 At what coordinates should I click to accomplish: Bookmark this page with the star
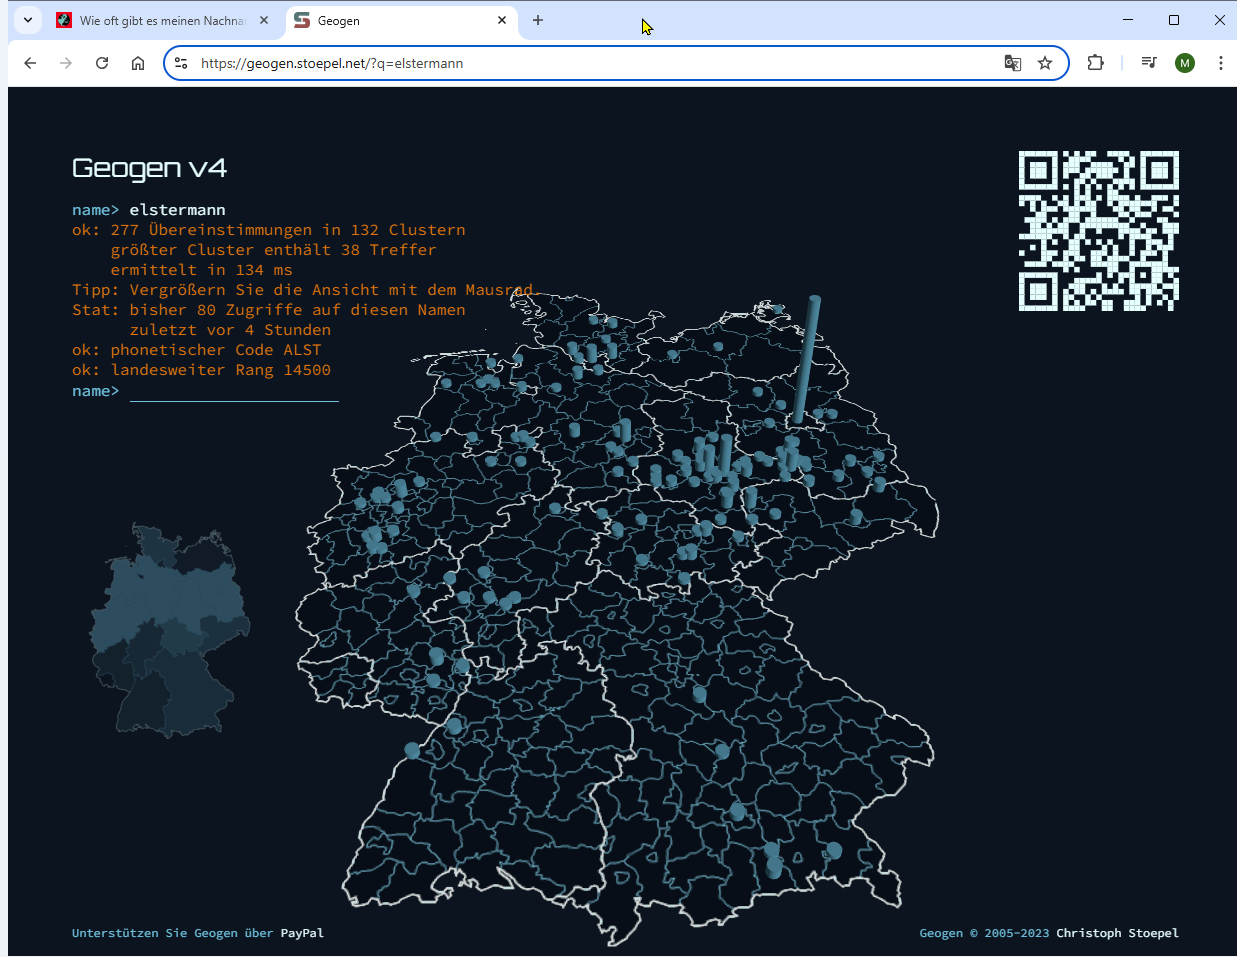tap(1045, 63)
